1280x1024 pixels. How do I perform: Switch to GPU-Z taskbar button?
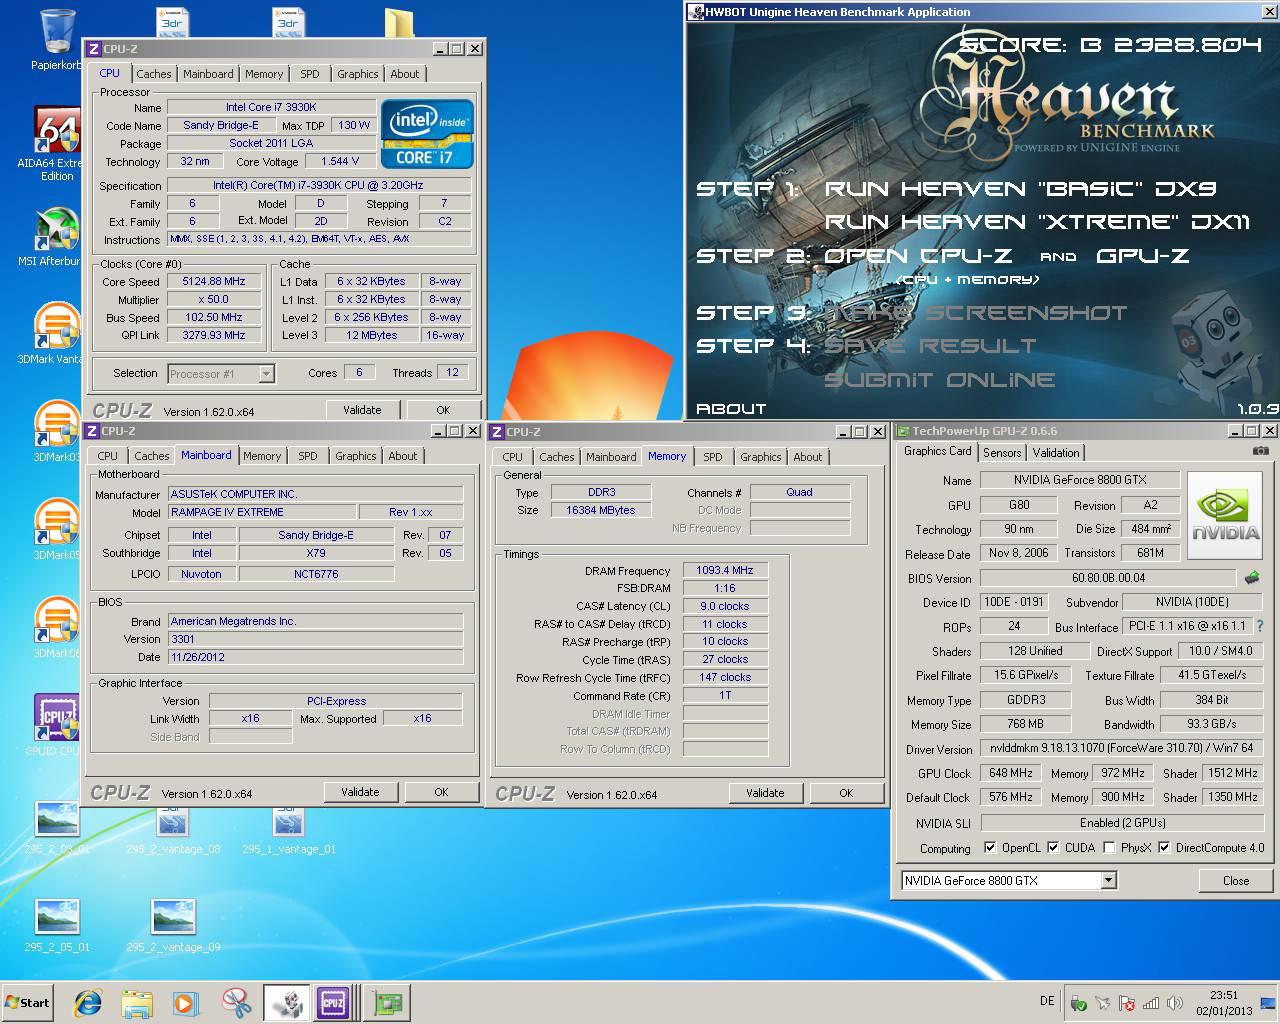point(387,1003)
